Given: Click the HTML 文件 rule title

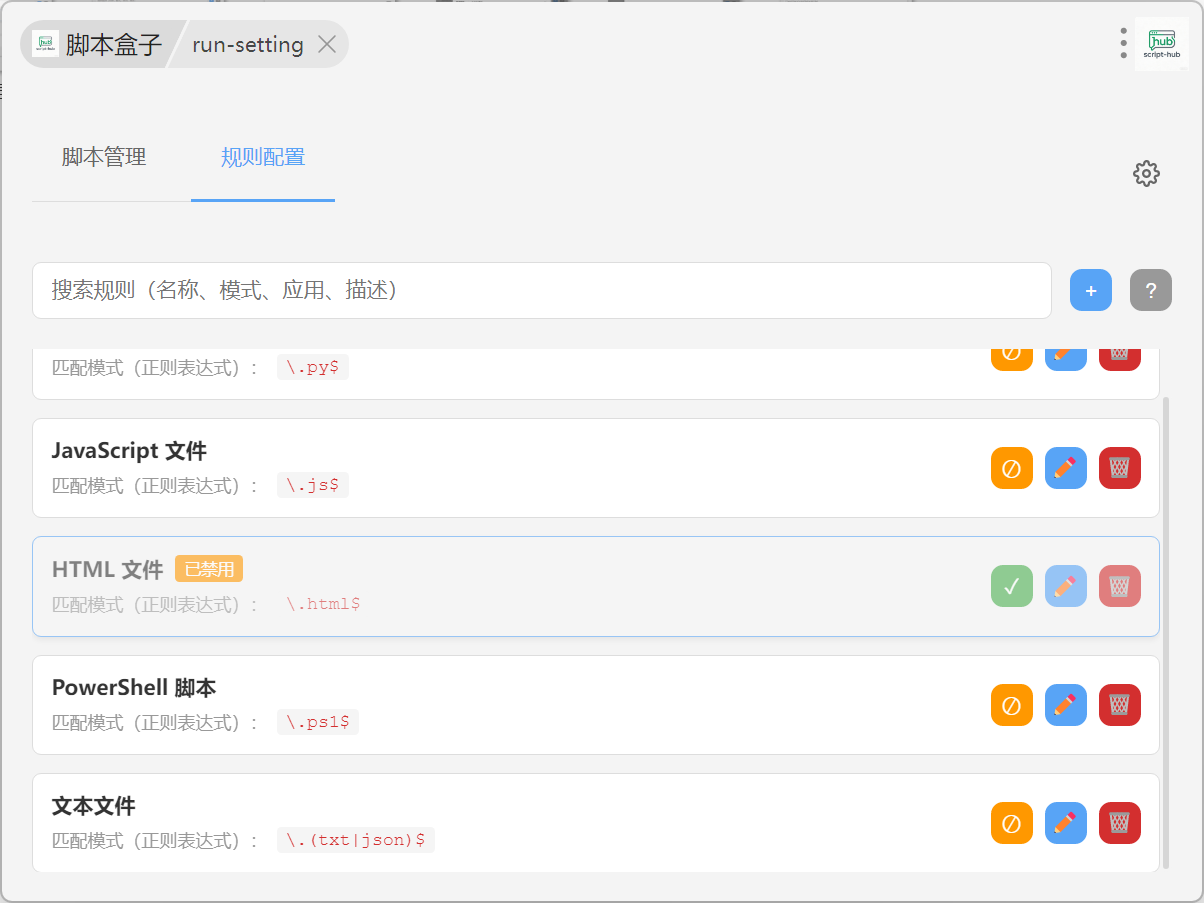Looking at the screenshot, I should pos(107,570).
